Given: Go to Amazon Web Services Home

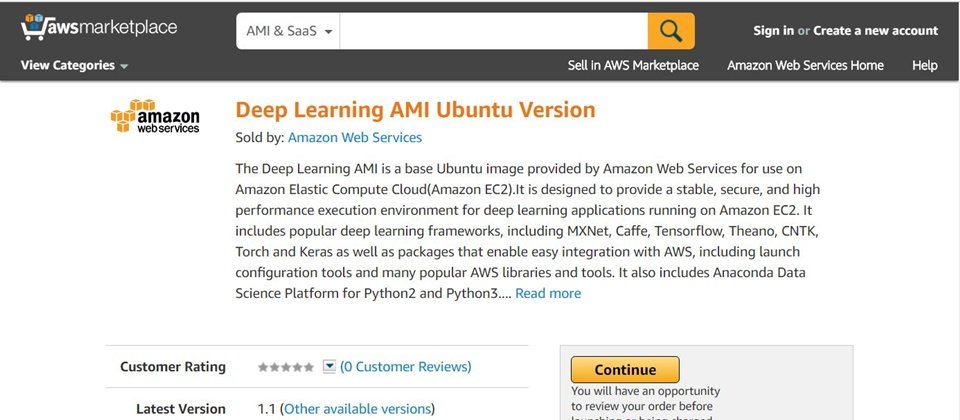Looking at the screenshot, I should pos(805,66).
